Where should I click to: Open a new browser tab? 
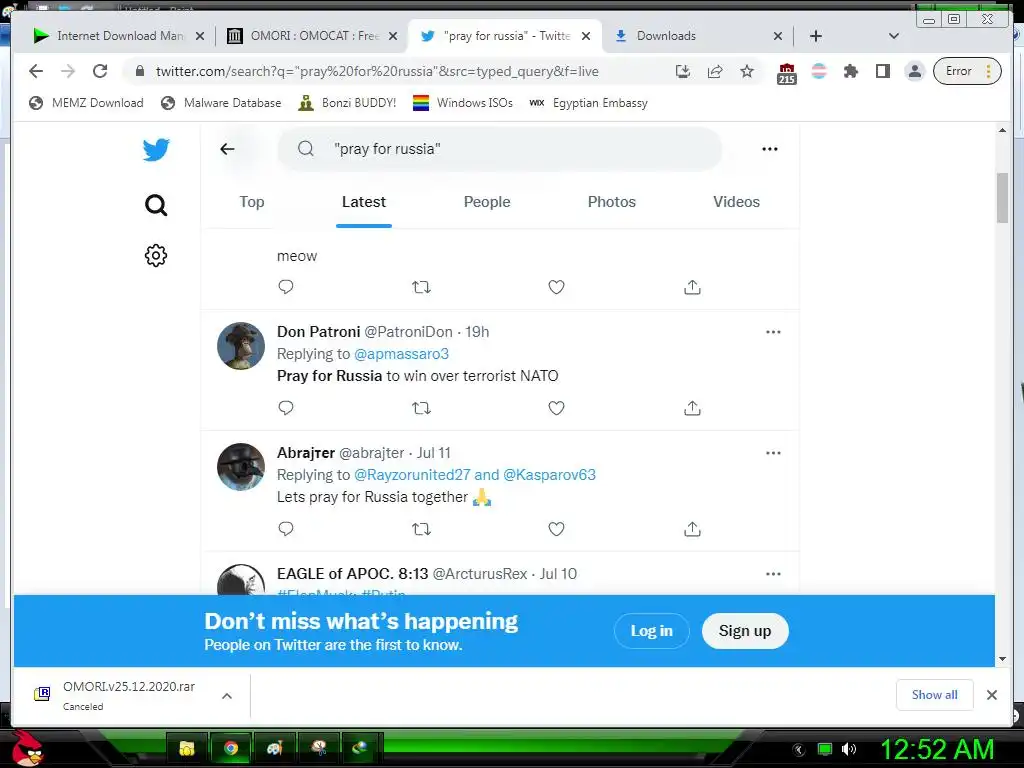[816, 36]
